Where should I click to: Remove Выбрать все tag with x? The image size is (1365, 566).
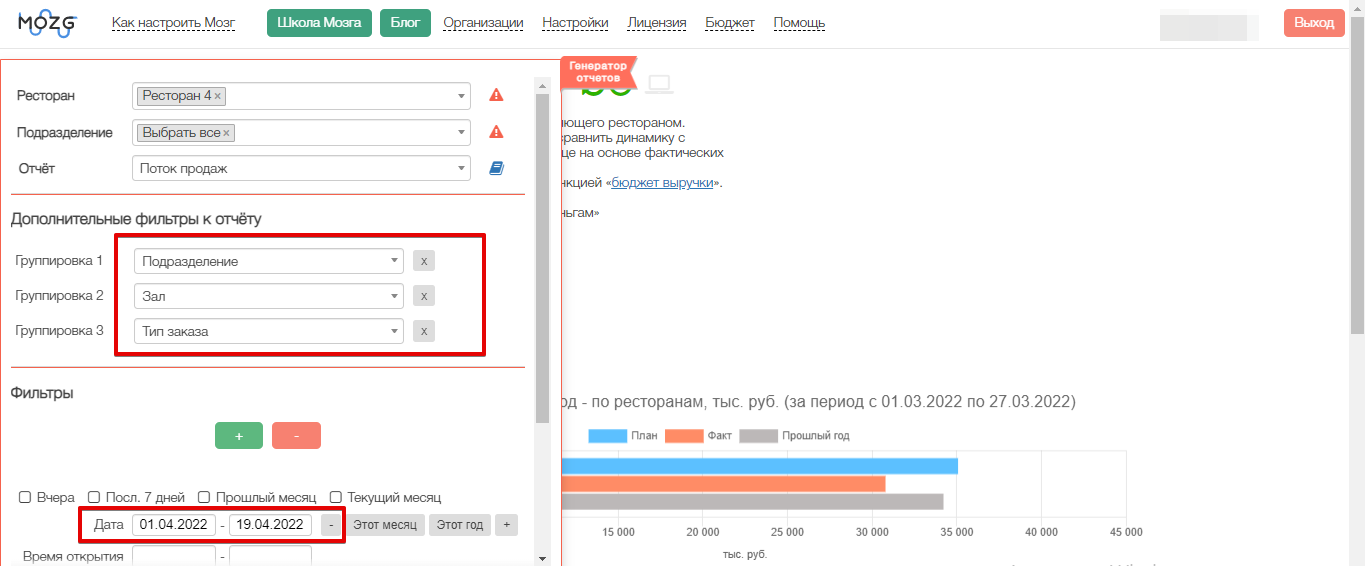point(226,132)
